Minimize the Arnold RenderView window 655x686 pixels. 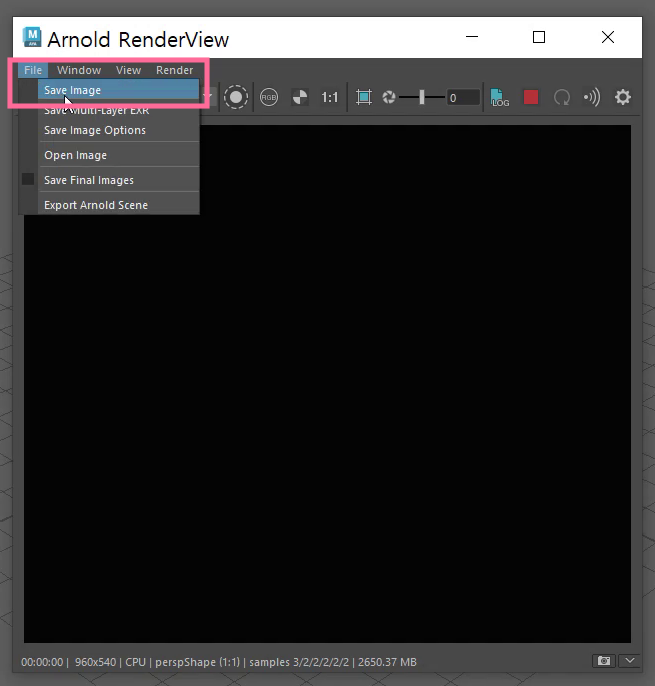[472, 37]
